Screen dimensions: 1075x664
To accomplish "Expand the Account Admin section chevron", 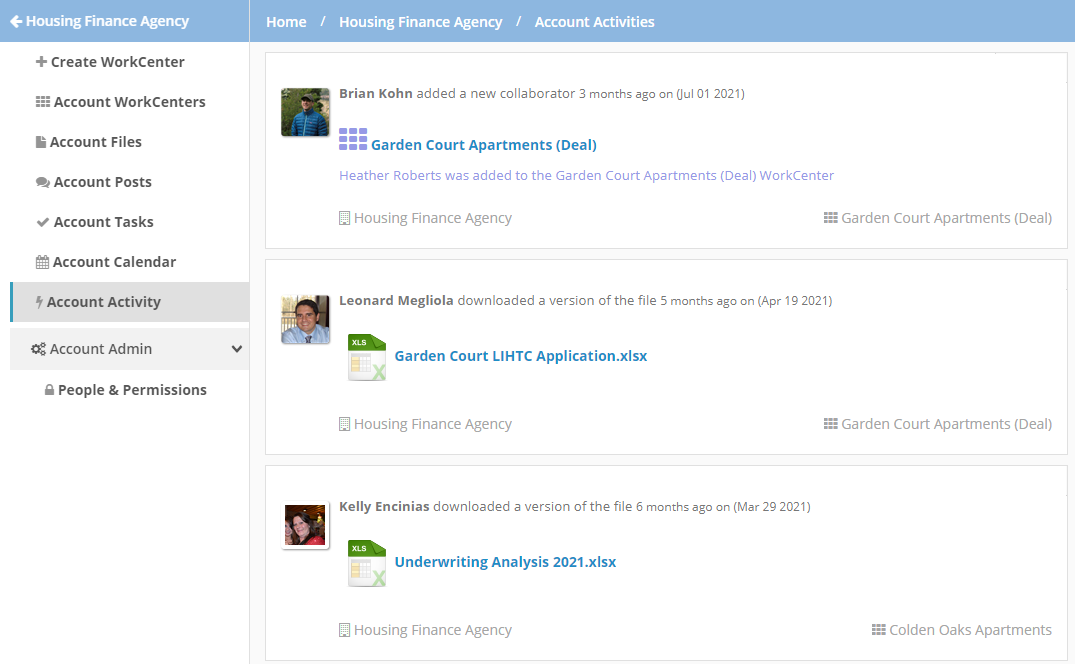I will (237, 349).
